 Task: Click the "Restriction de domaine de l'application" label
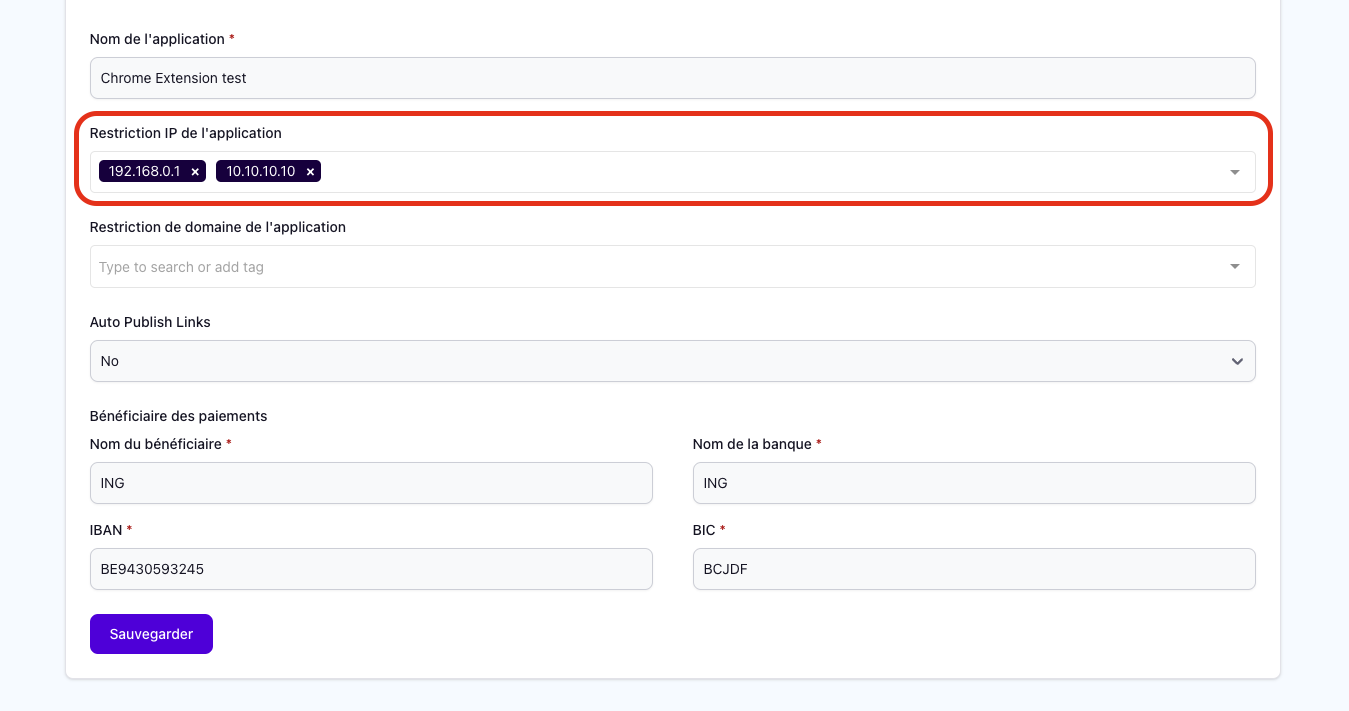pyautogui.click(x=218, y=227)
